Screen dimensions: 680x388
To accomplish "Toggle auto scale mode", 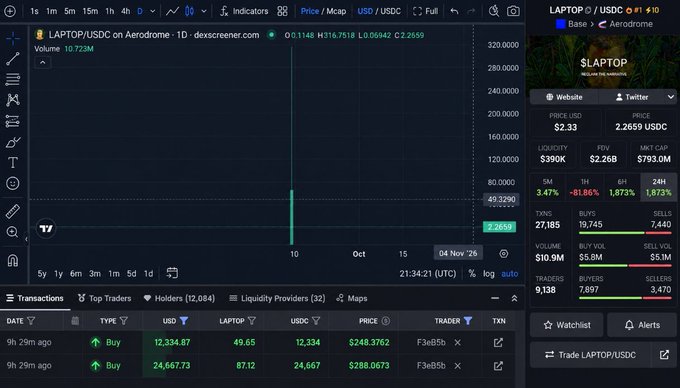I will click(510, 274).
